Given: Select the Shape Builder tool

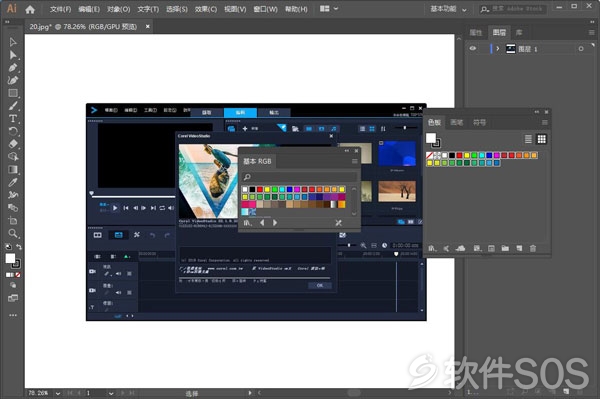Looking at the screenshot, I should click(13, 156).
